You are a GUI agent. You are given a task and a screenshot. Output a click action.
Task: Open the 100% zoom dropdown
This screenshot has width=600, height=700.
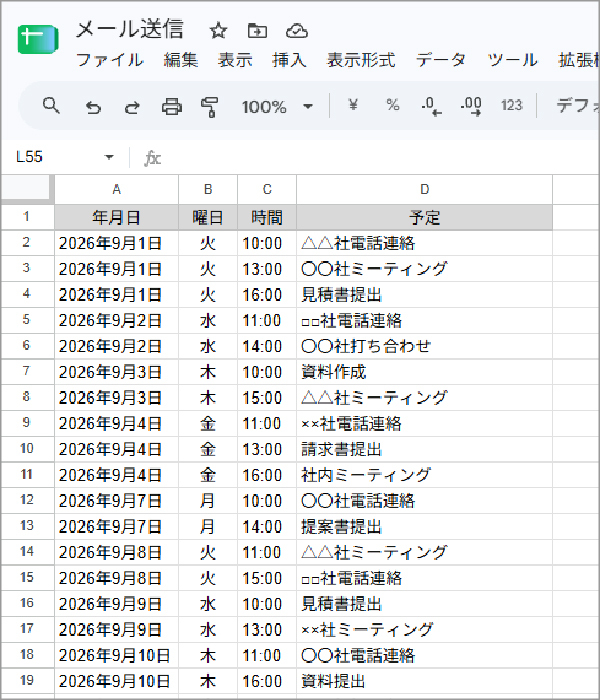point(277,107)
